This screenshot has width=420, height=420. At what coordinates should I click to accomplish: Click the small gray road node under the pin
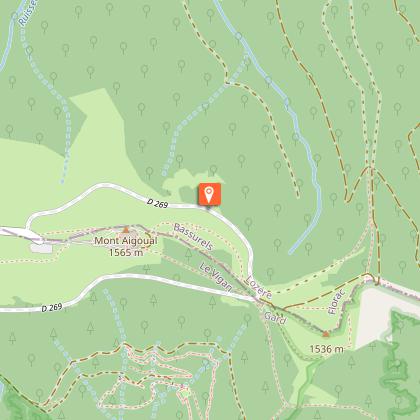tap(208, 207)
